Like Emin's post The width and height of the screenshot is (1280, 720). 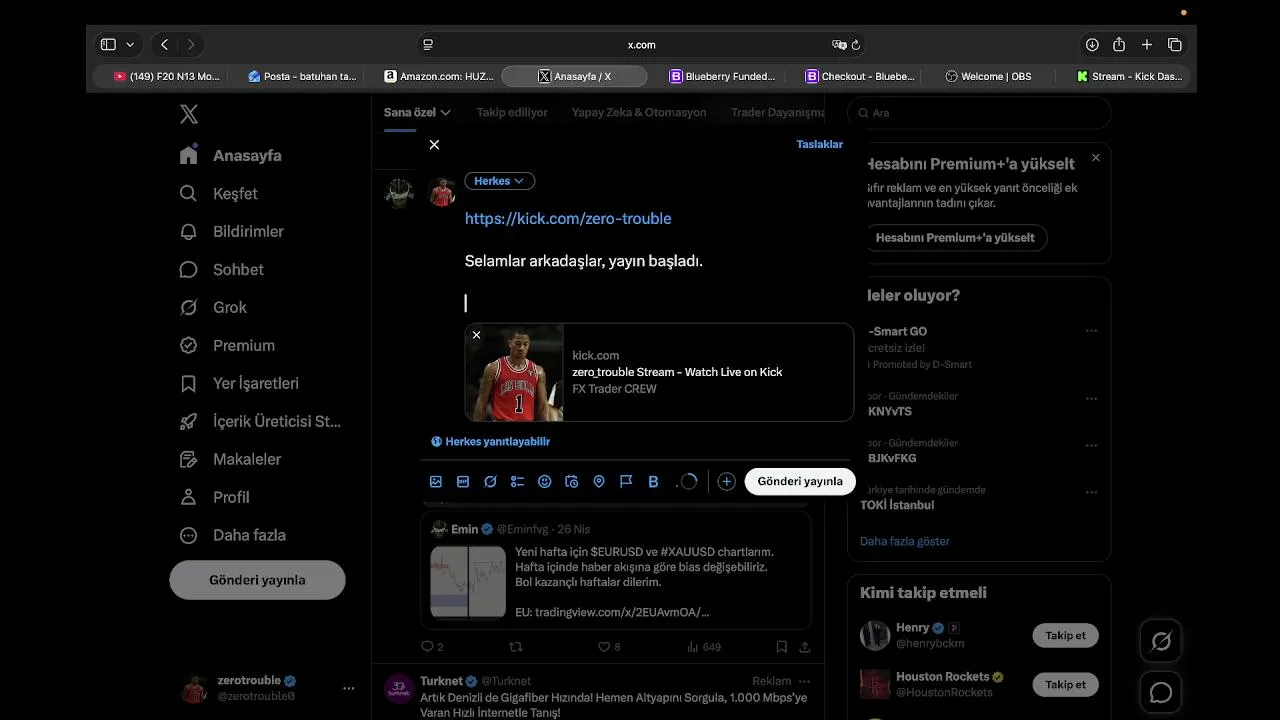tap(608, 647)
